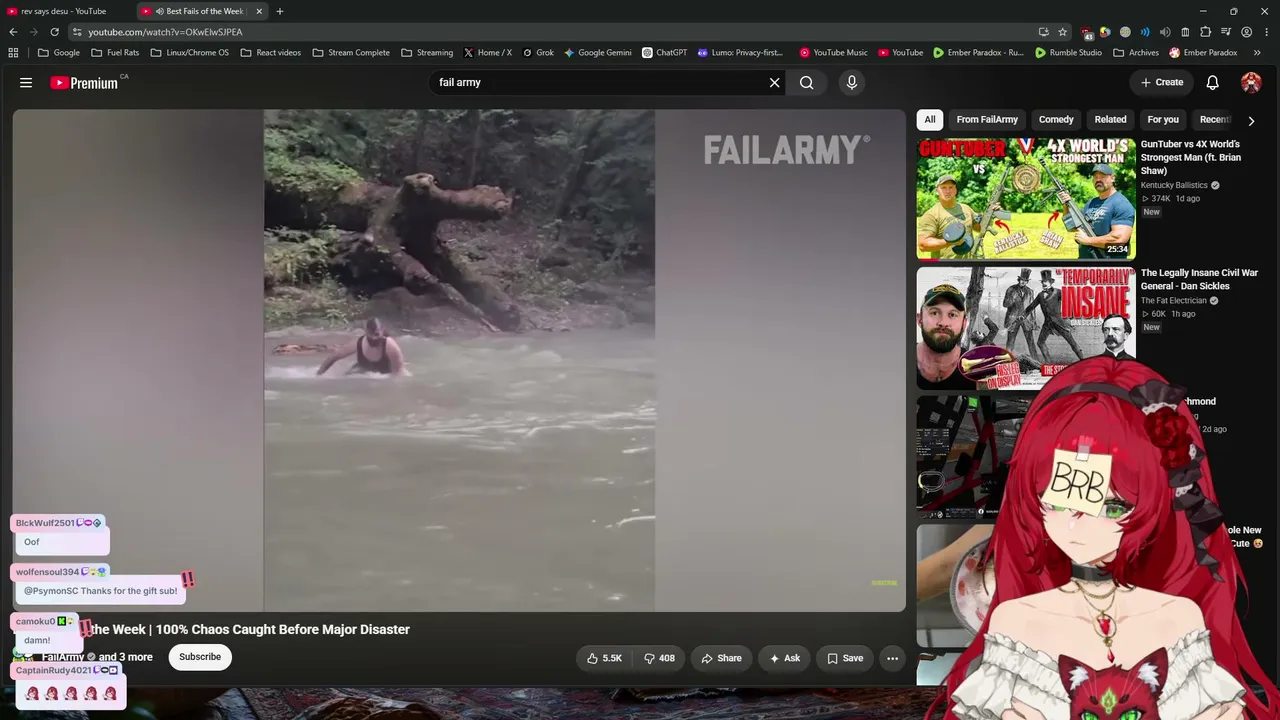Open the React videos bookmarks folder
This screenshot has width=1280, height=720.
pyautogui.click(x=271, y=53)
